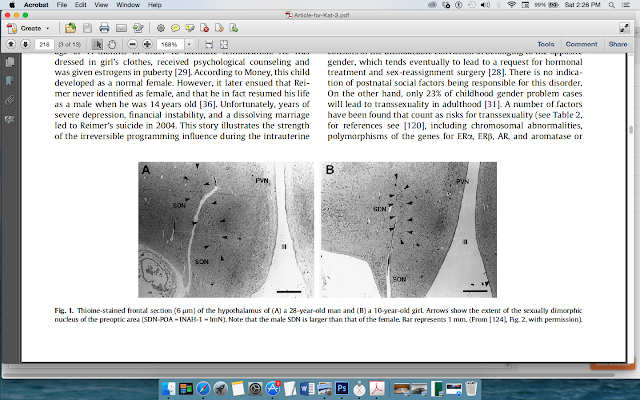The width and height of the screenshot is (640, 400).
Task: Open the Edit menu
Action: (x=80, y=5)
